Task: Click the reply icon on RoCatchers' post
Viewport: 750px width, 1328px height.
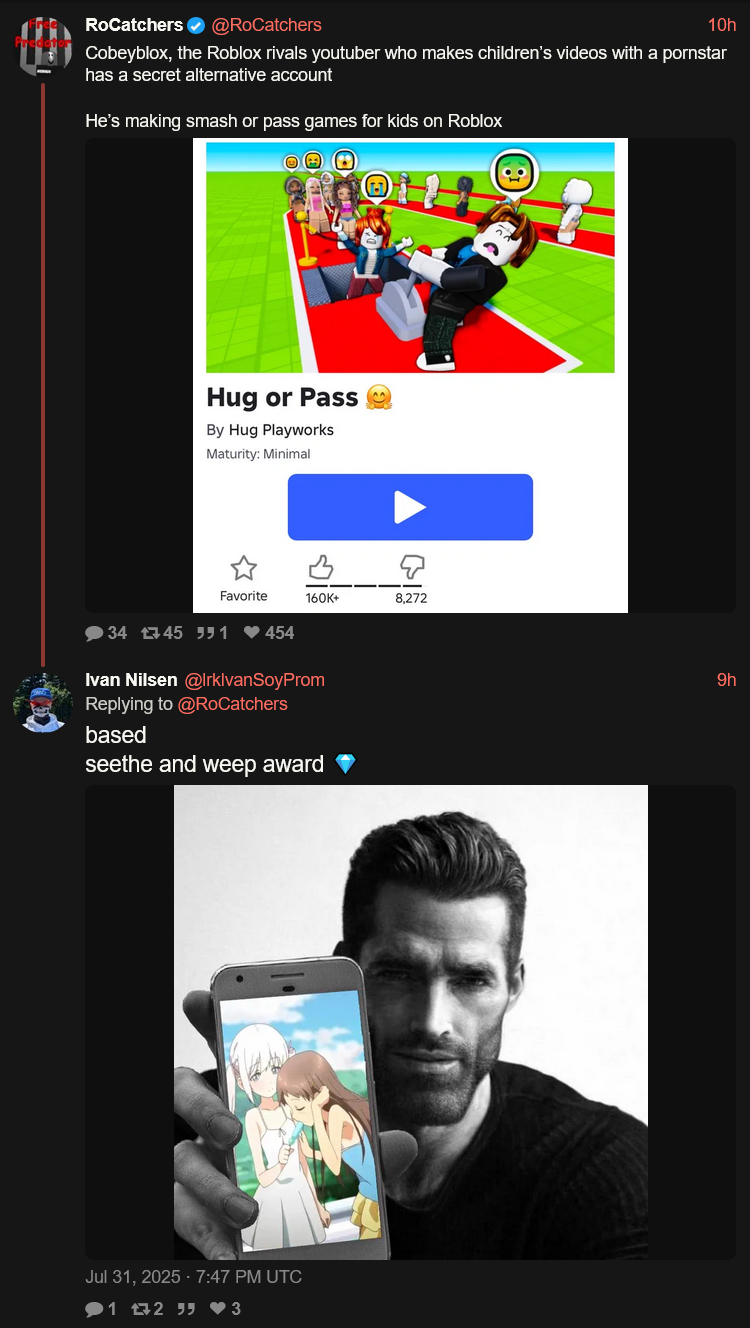Action: pos(94,633)
